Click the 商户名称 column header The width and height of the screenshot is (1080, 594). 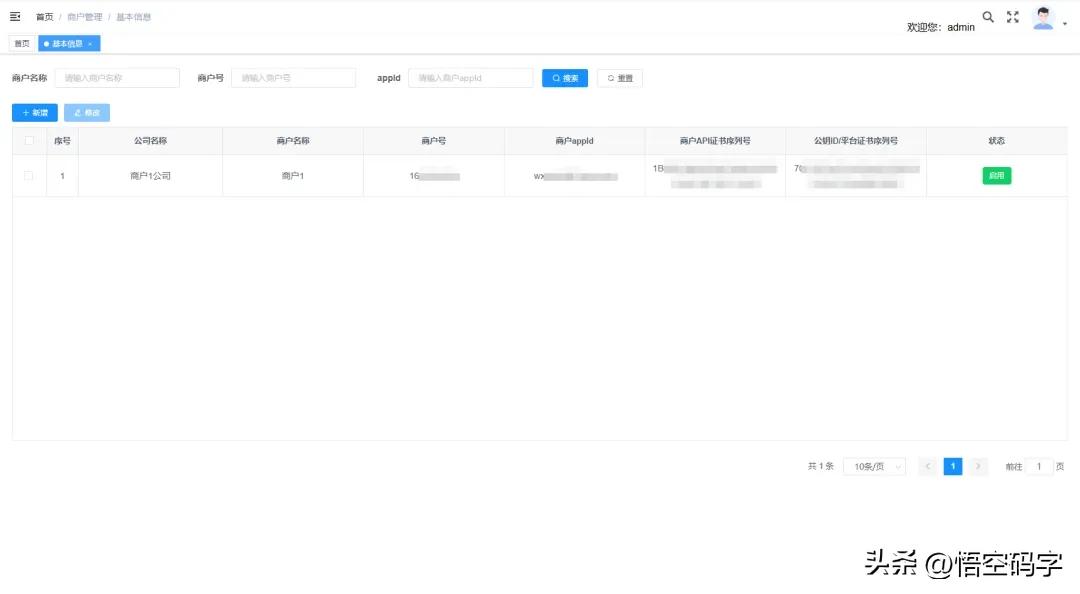(x=293, y=141)
